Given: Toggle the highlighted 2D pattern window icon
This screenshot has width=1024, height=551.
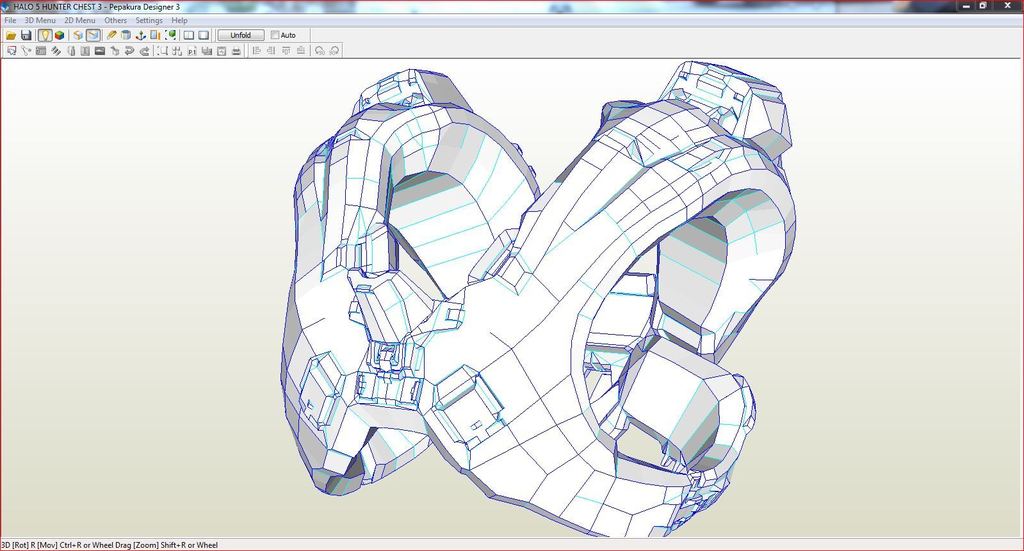Looking at the screenshot, I should (x=93, y=35).
